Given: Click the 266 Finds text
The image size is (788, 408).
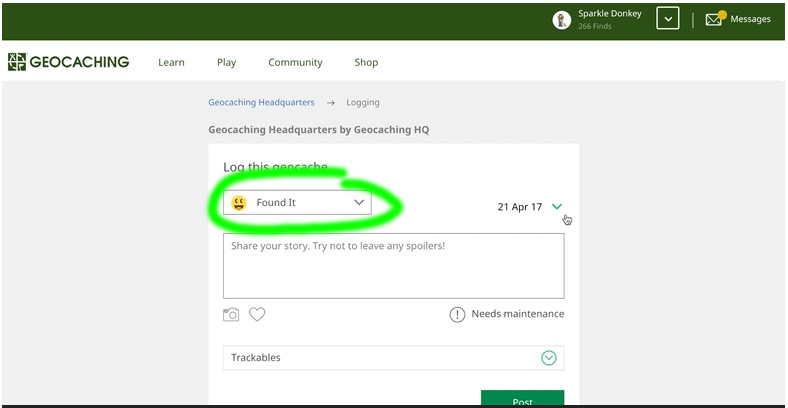Looking at the screenshot, I should point(595,26).
